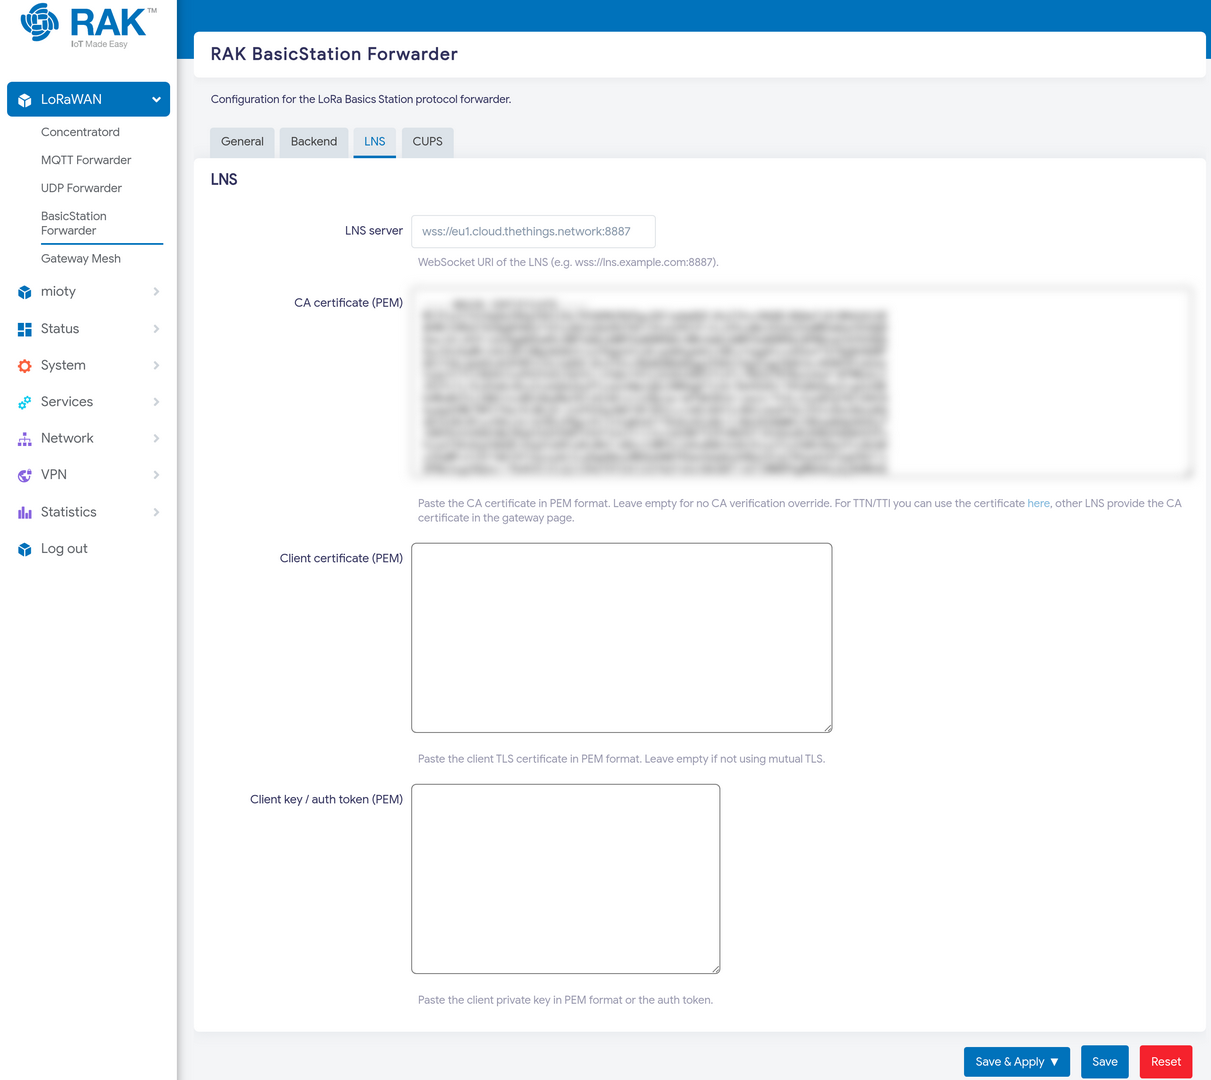Click inside the CA certificate textarea
This screenshot has width=1211, height=1080.
pos(802,383)
